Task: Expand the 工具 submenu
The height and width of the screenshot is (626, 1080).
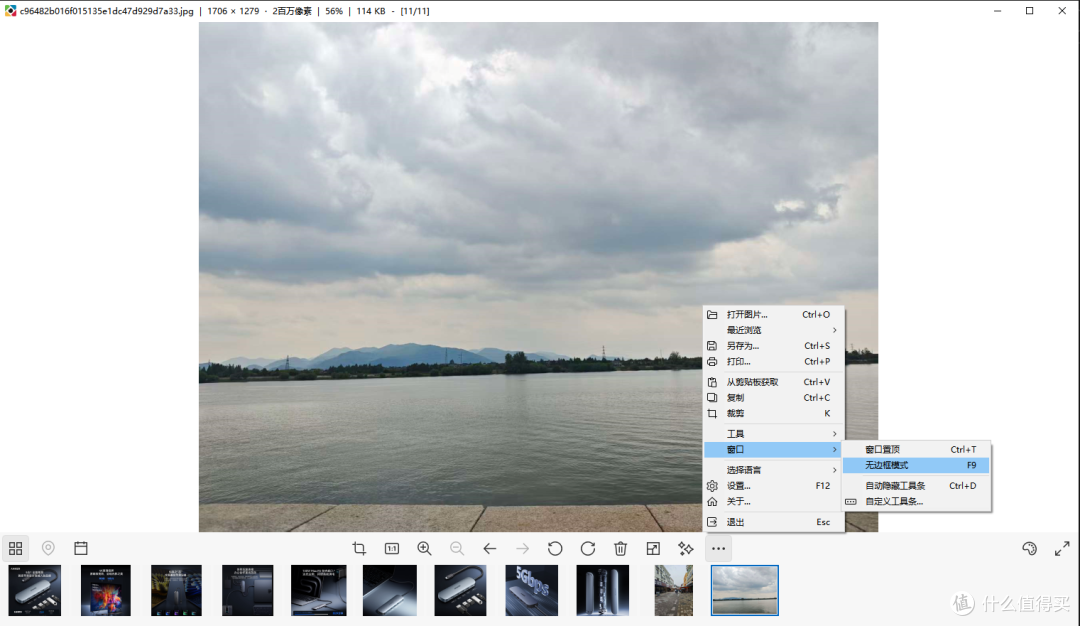Action: 773,434
